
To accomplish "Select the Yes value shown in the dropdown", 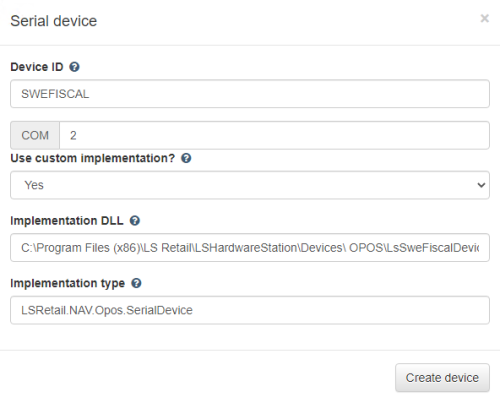I will [x=34, y=185].
